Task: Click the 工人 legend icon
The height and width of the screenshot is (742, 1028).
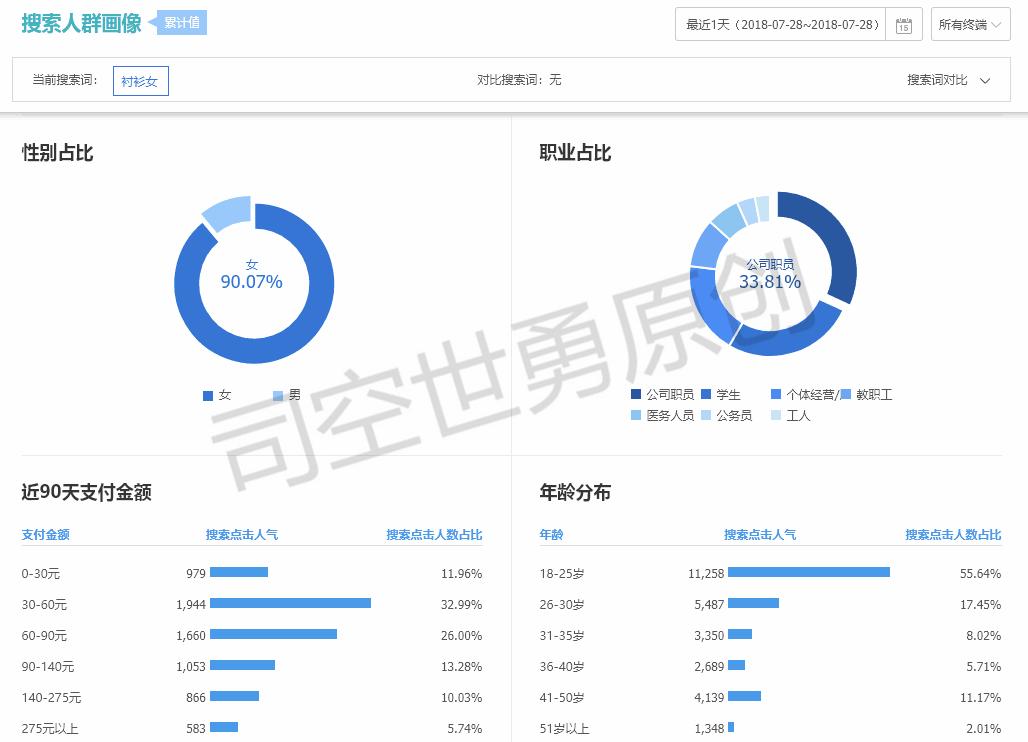Action: click(775, 415)
